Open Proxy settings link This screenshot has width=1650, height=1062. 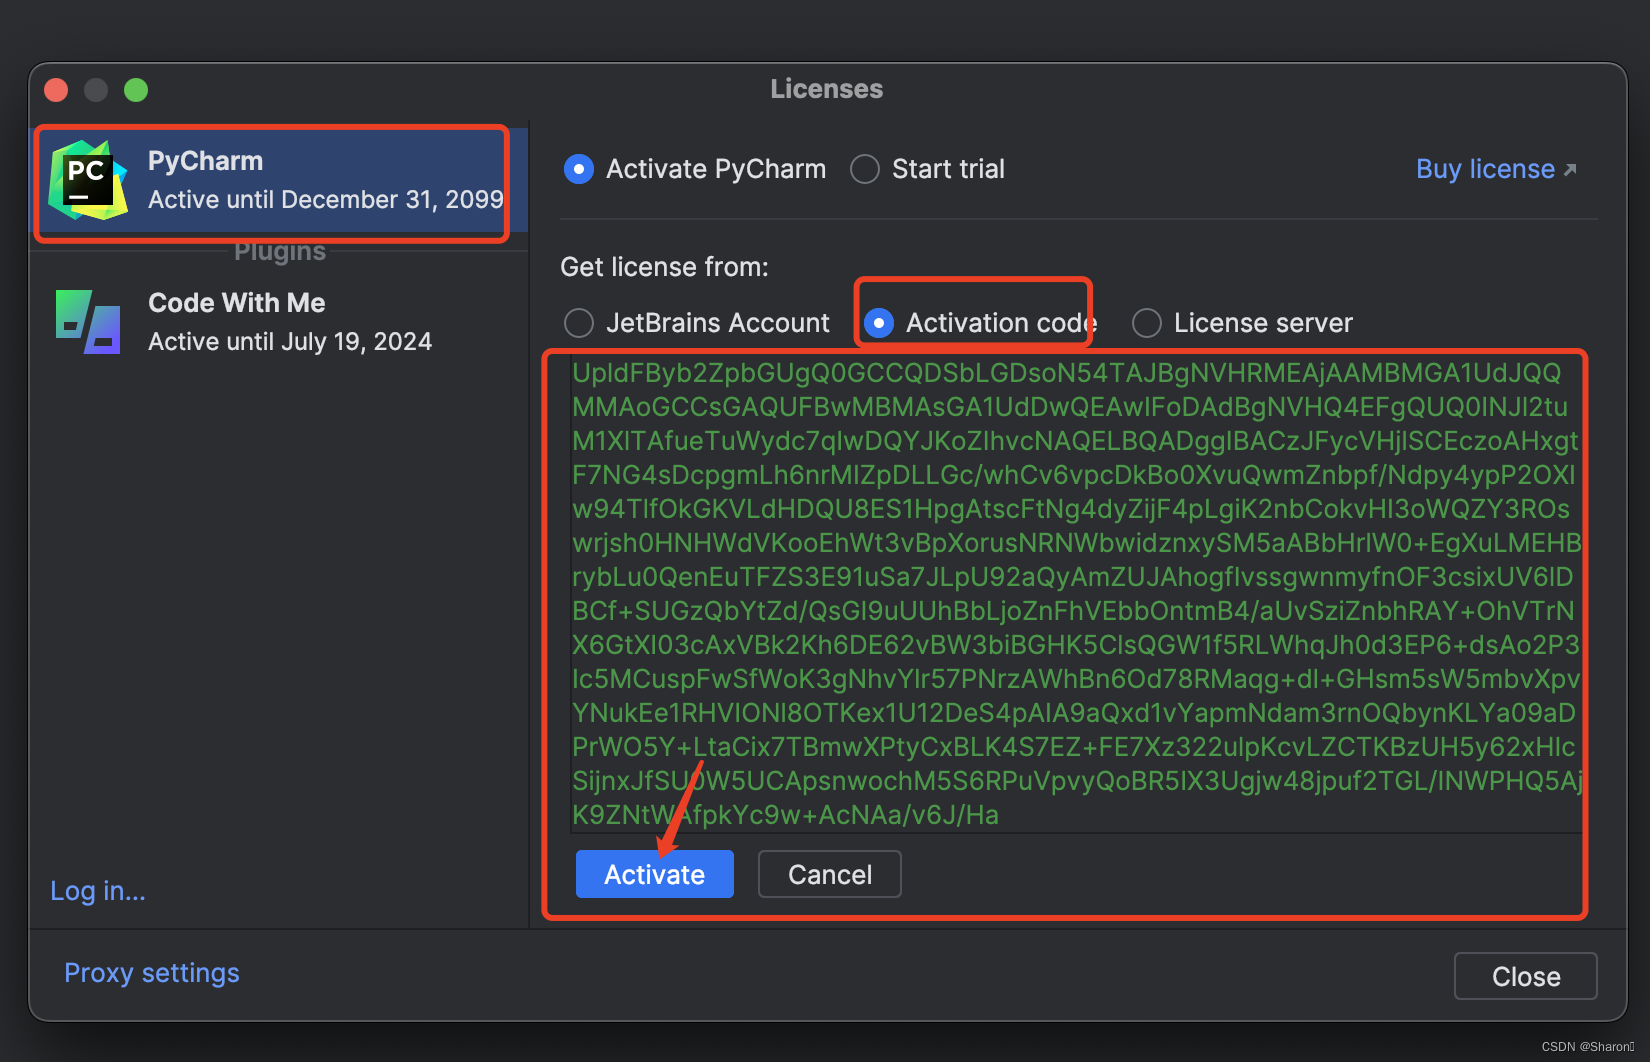click(152, 973)
